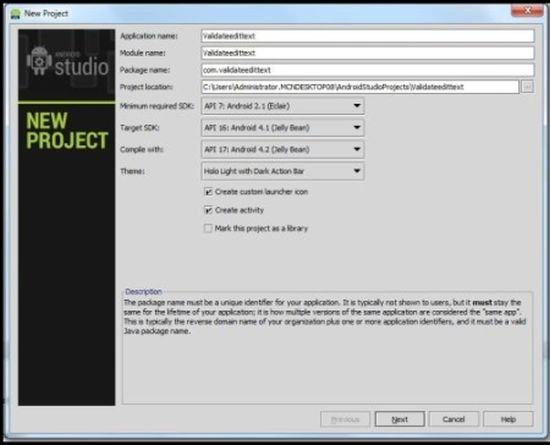Click the 'Target SDK:' label

click(x=140, y=128)
